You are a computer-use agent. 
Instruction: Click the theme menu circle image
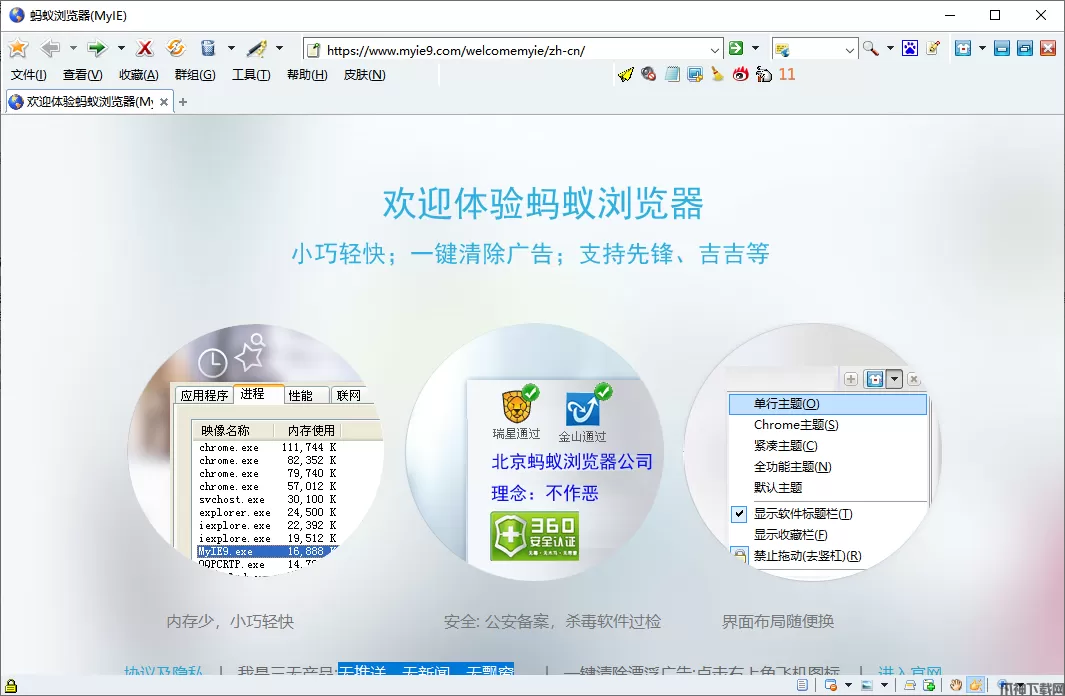coord(813,452)
